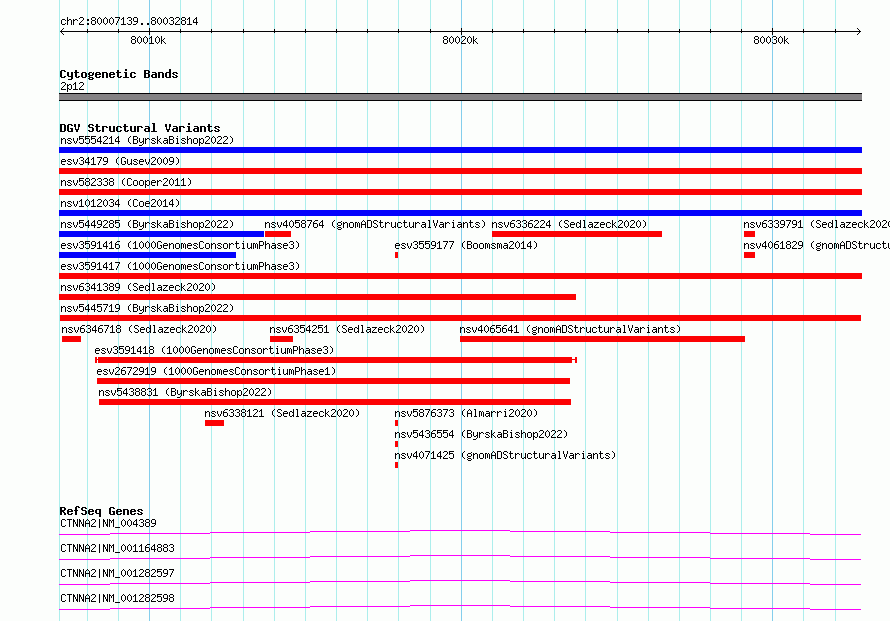
Task: Open CTNNA2|NM_004389 gene label
Action: point(108,523)
